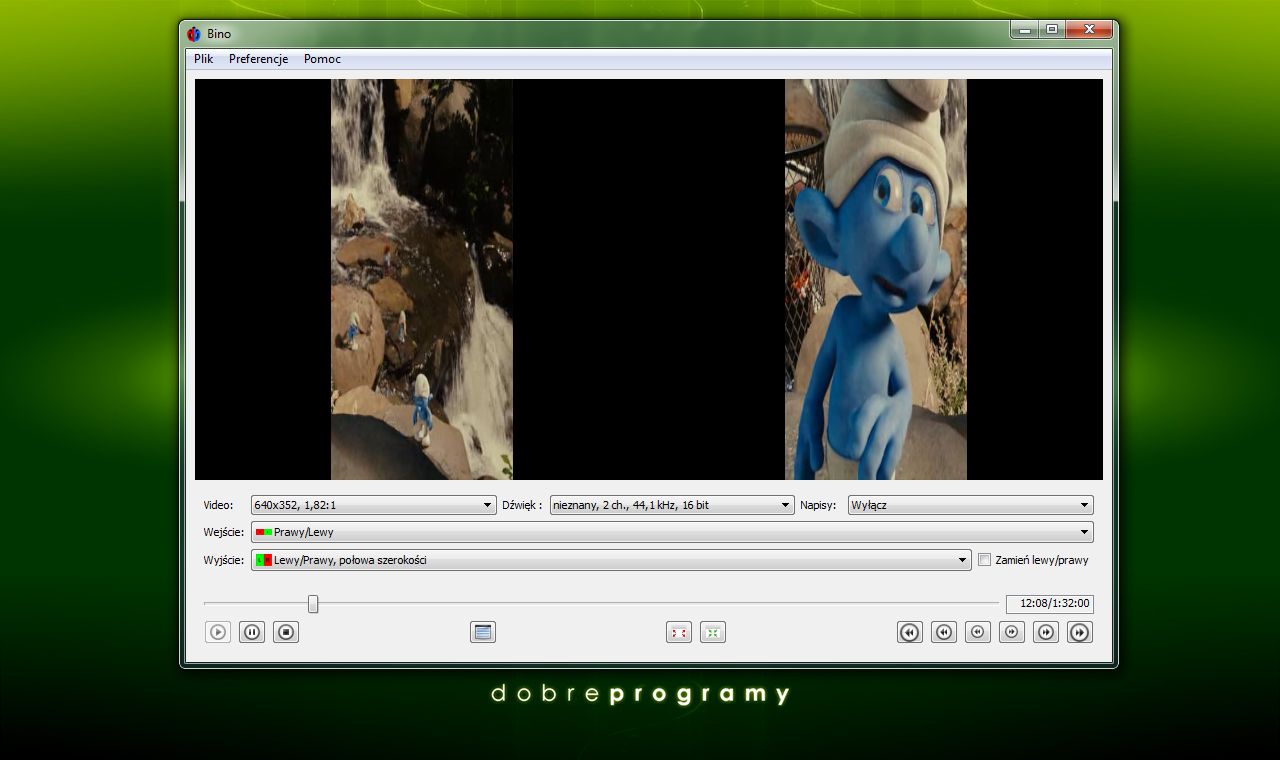
Task: Seek backward by the largest step
Action: point(910,632)
